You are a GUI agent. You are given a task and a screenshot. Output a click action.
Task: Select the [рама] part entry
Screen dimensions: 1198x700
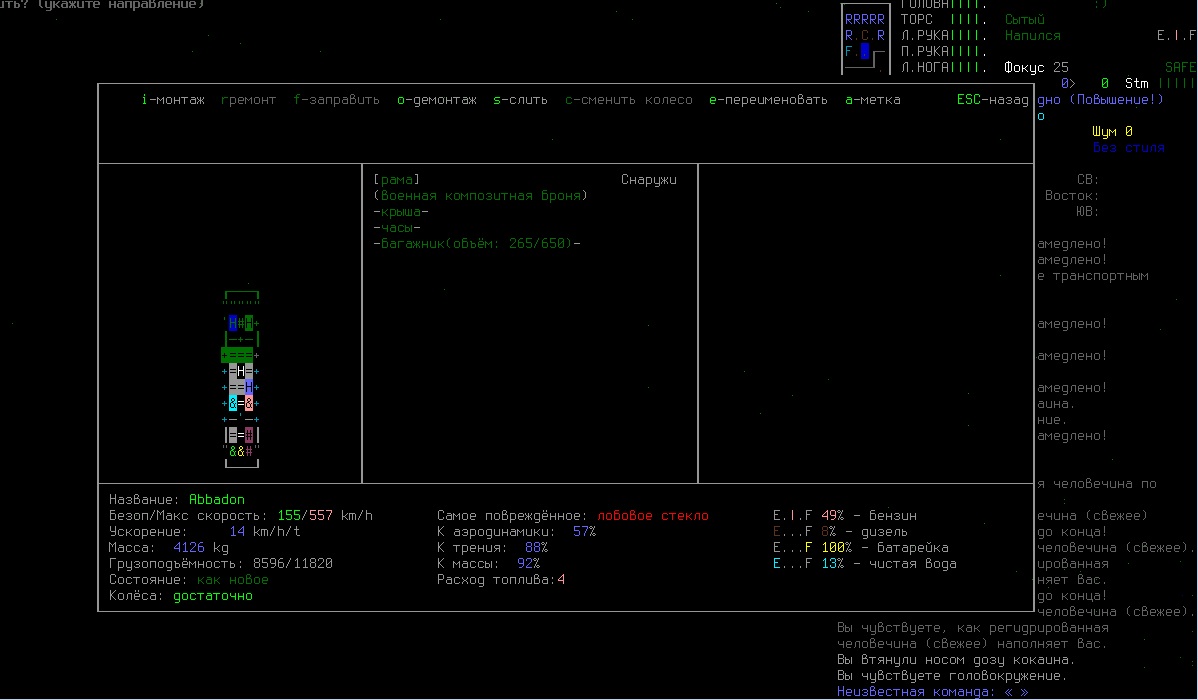click(397, 180)
